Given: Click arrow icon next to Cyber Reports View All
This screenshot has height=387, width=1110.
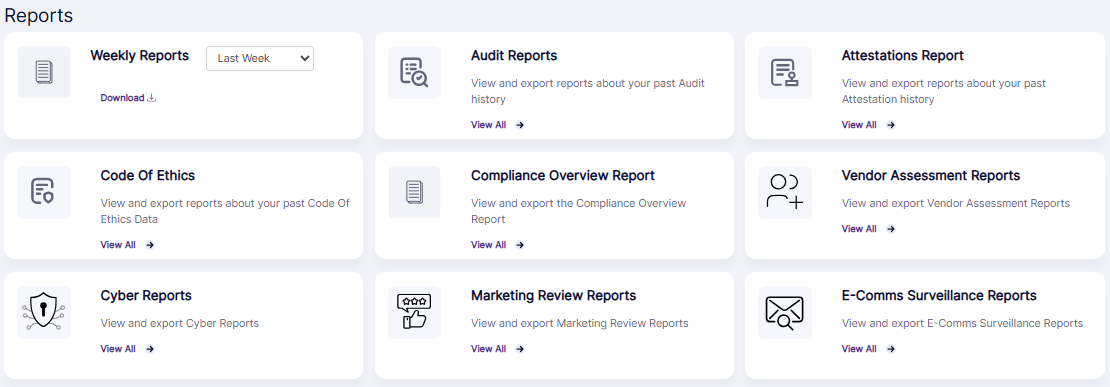Looking at the screenshot, I should click(x=149, y=349).
